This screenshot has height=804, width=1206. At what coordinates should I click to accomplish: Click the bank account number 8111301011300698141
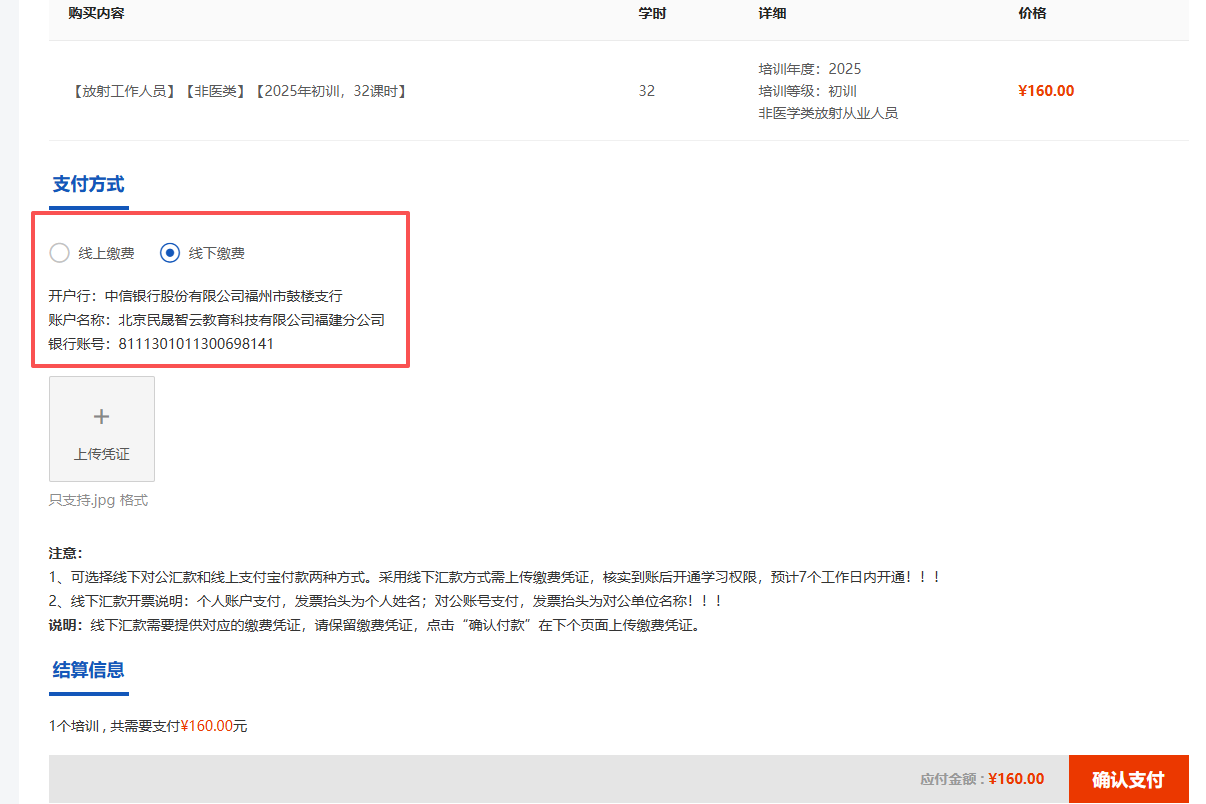196,344
